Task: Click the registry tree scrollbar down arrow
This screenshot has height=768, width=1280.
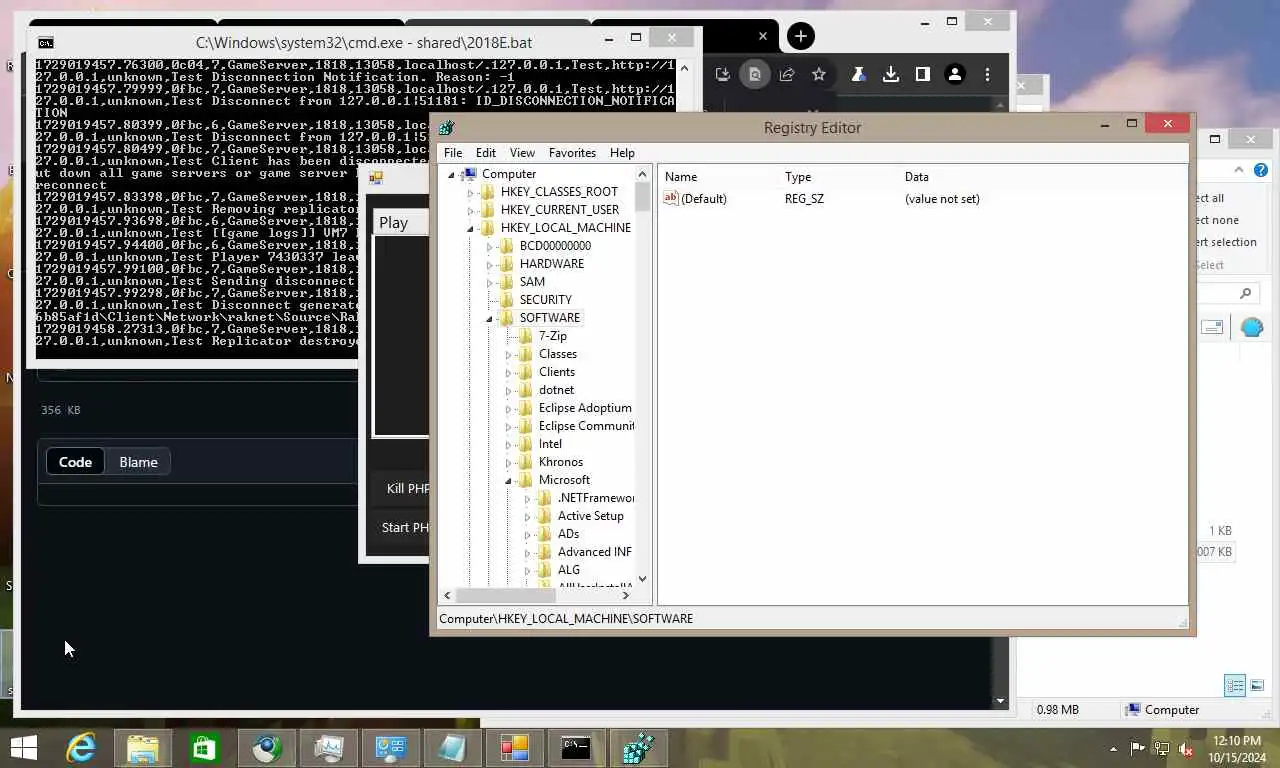Action: (x=642, y=578)
